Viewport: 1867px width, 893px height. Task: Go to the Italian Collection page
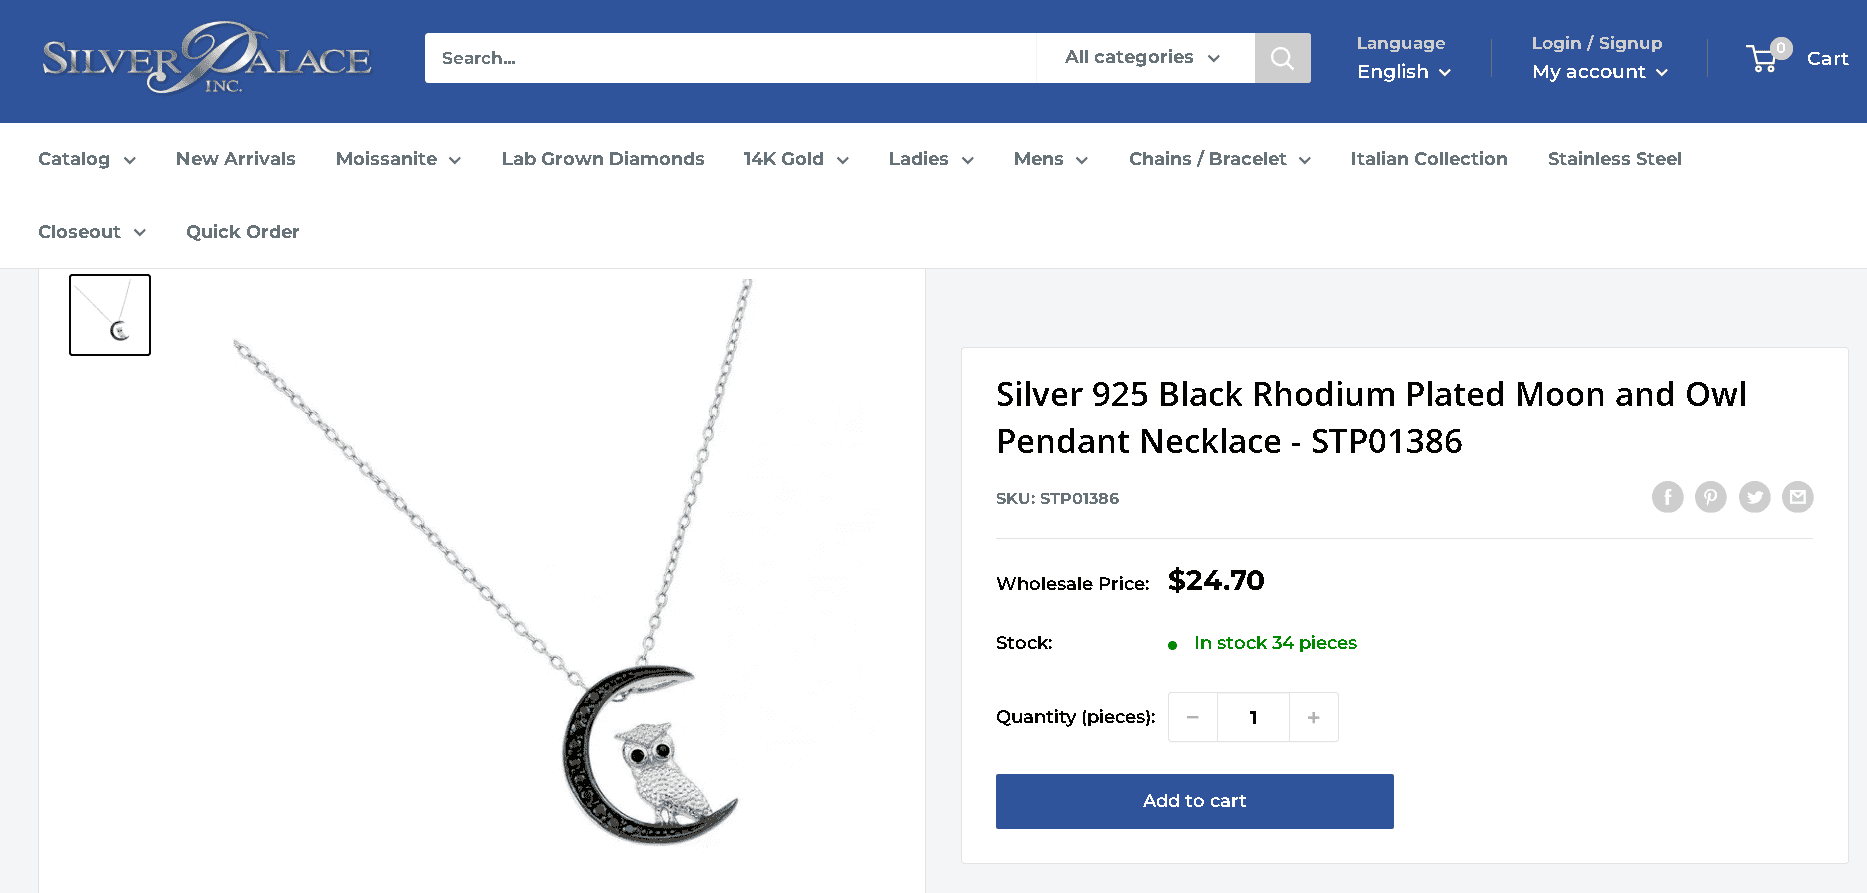[x=1428, y=159]
